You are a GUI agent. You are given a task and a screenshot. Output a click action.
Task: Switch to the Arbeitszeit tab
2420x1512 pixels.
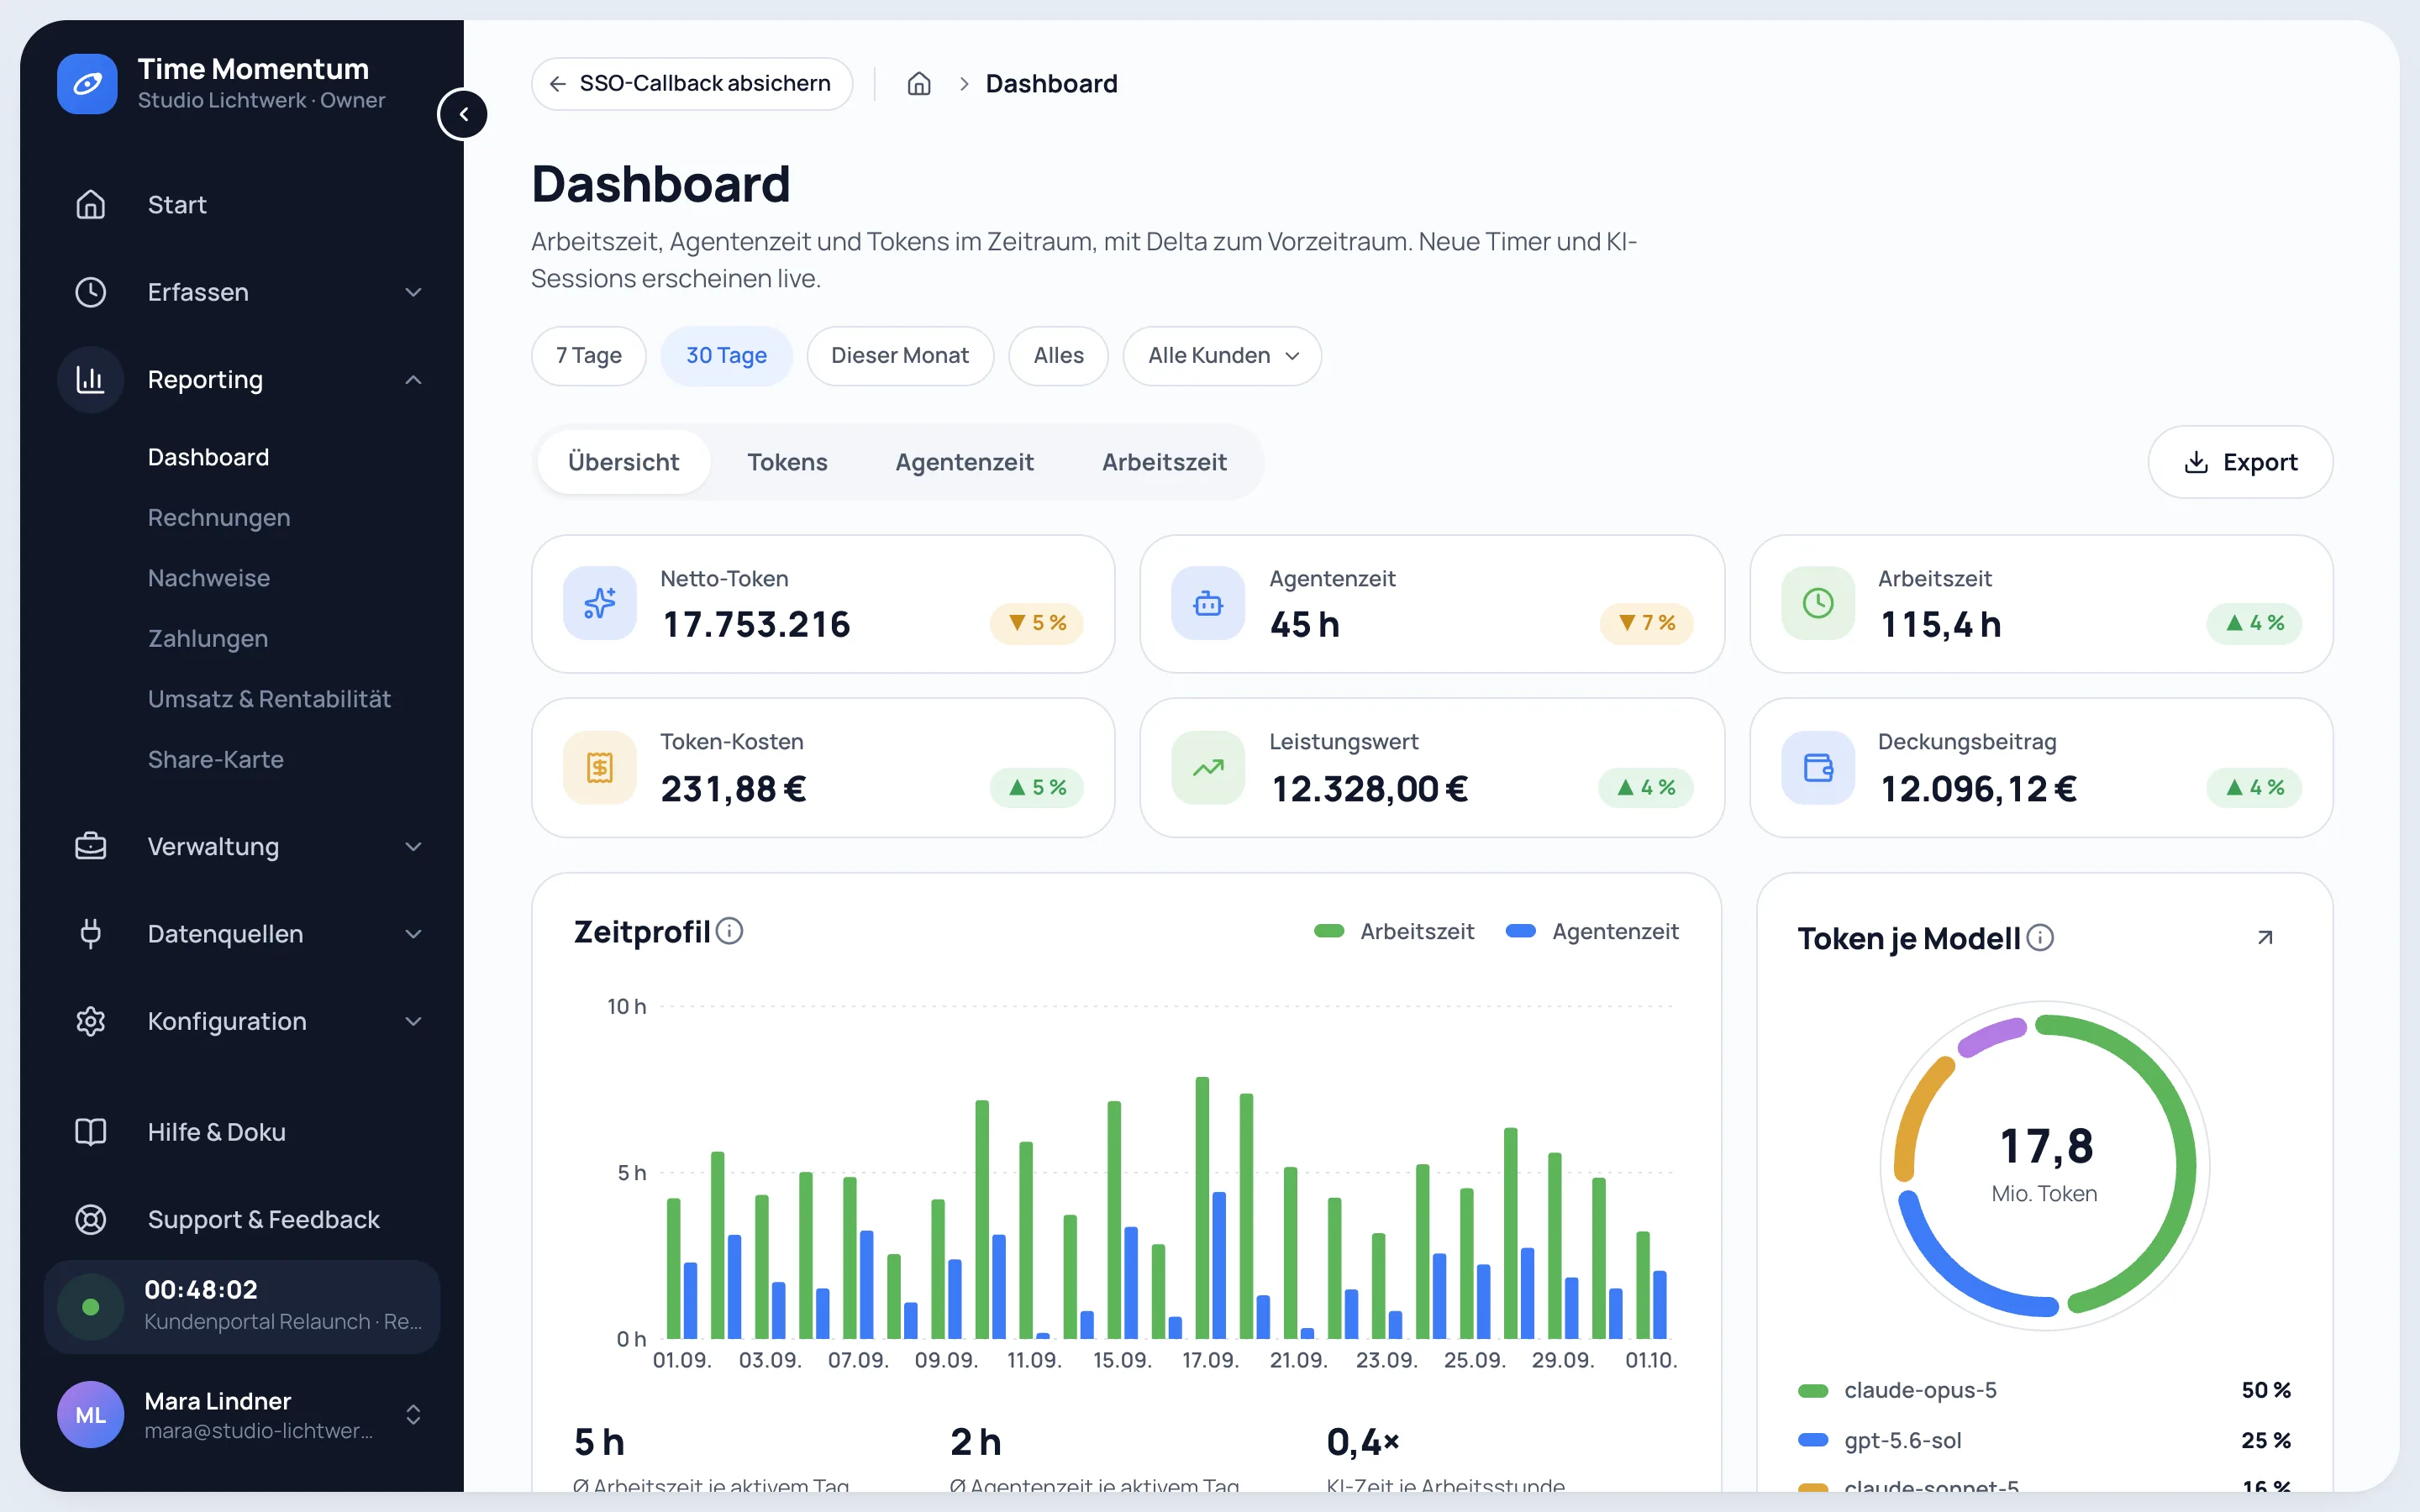(x=1164, y=462)
